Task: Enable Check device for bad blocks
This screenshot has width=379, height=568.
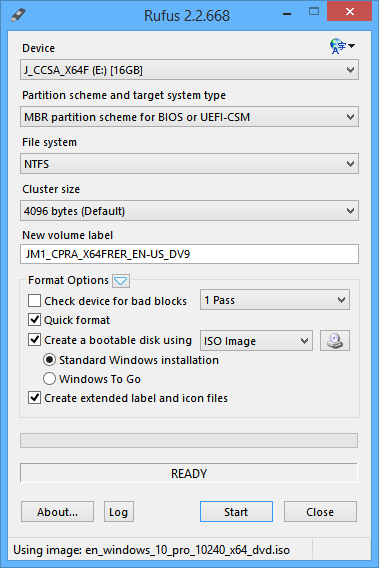Action: (34, 301)
